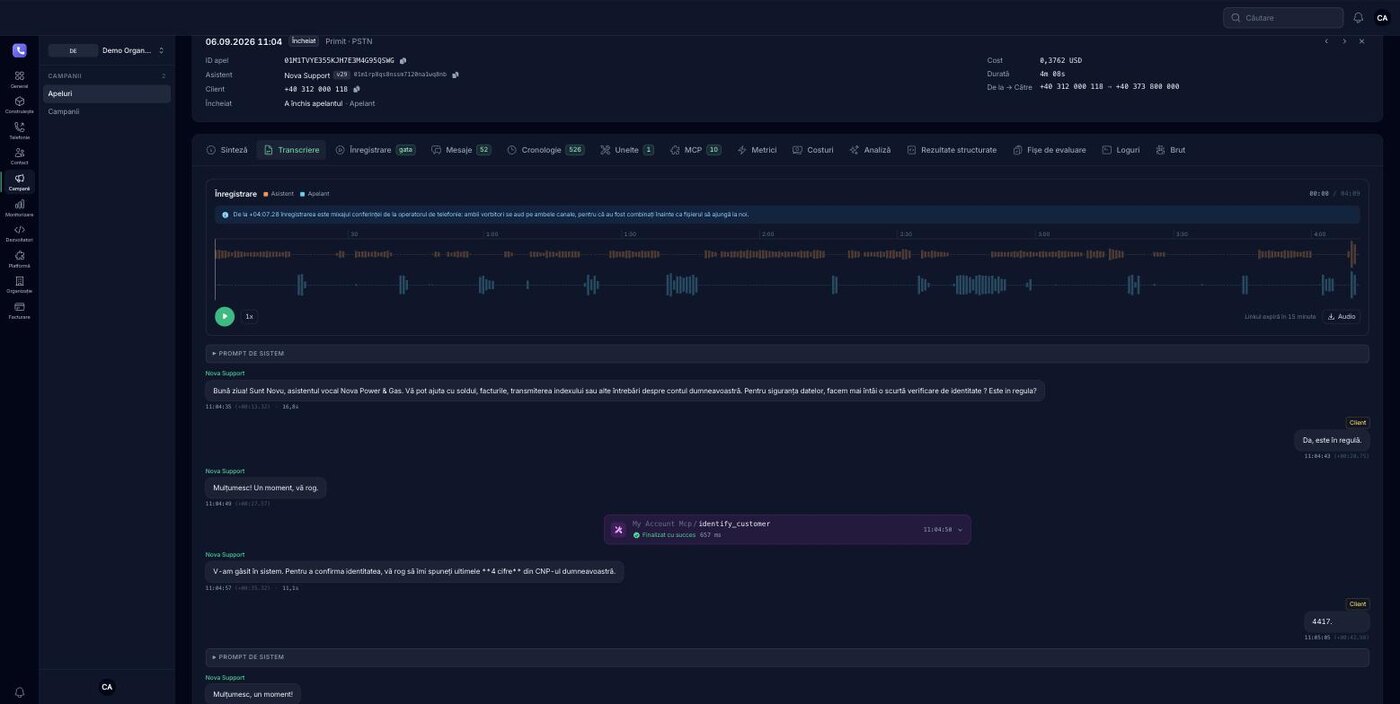
Task: Open the MCP tab
Action: [x=696, y=150]
